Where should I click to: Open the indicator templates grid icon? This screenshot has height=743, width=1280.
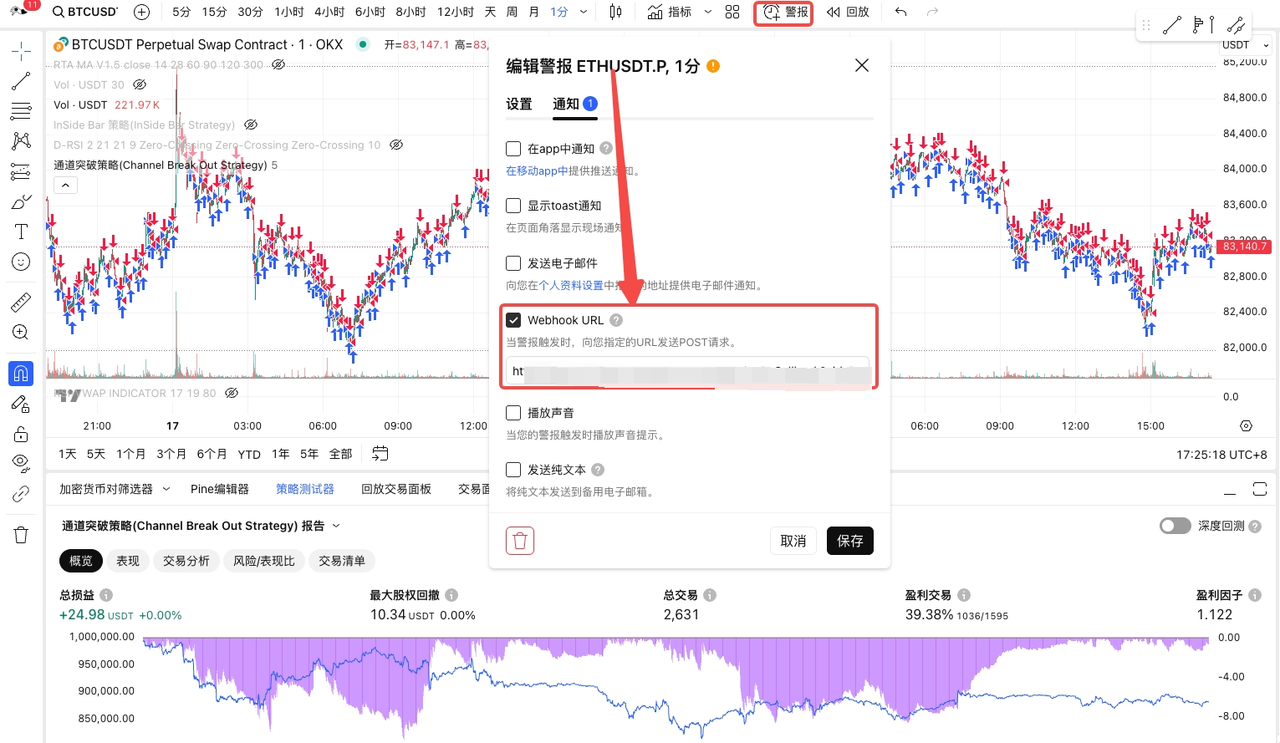click(x=733, y=12)
